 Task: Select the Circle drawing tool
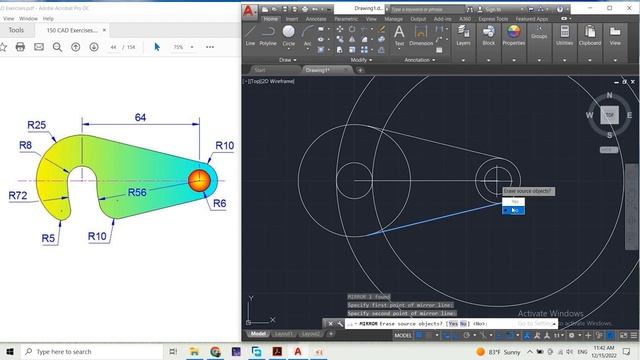pyautogui.click(x=289, y=35)
